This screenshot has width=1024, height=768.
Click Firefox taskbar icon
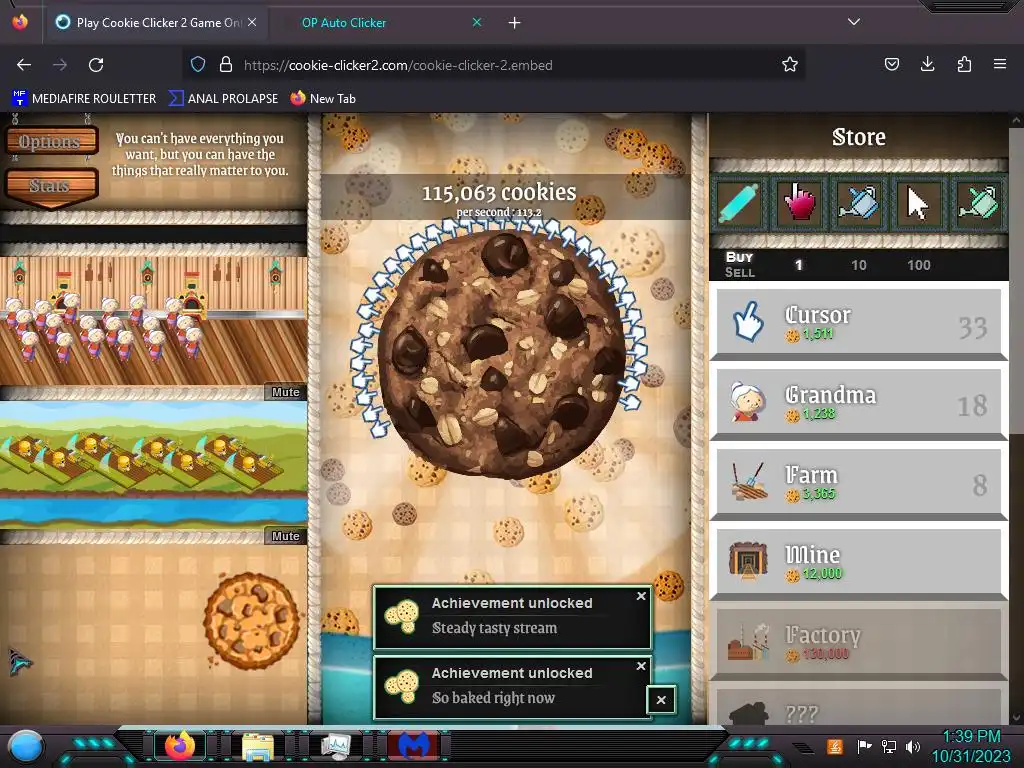click(180, 746)
